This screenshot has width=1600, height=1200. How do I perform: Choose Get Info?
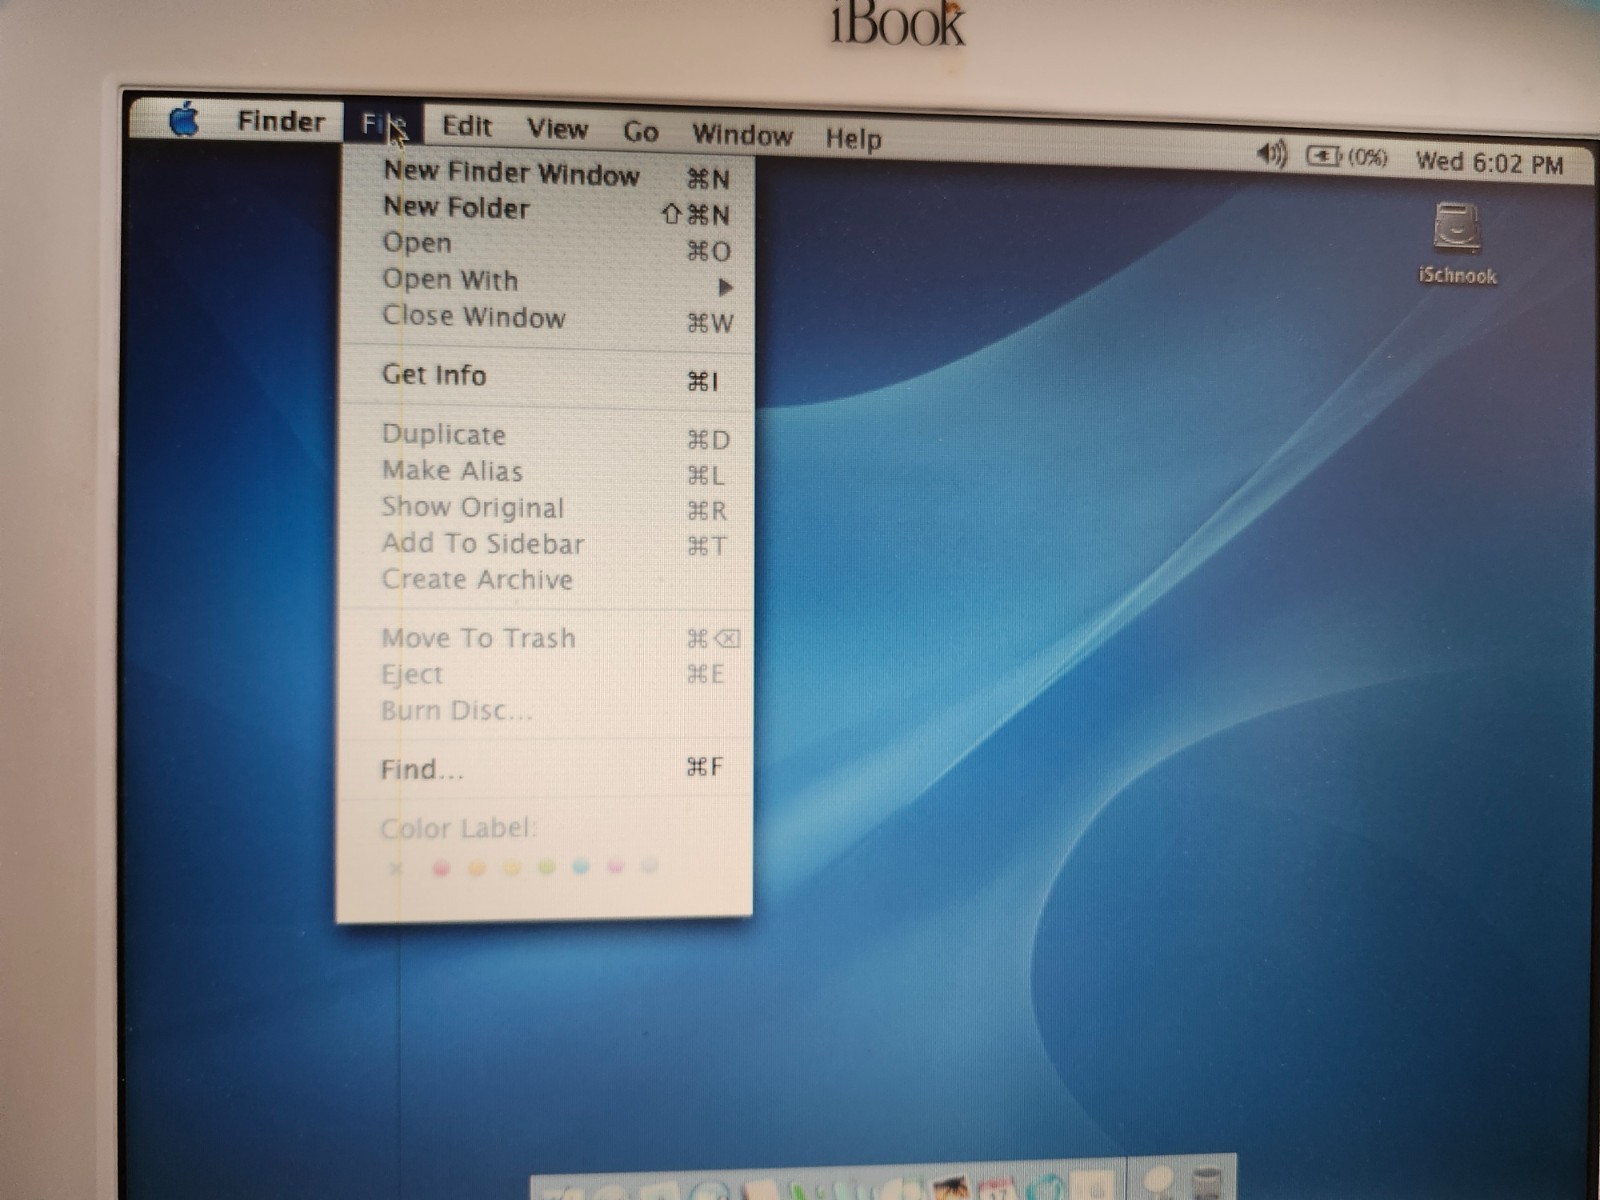click(546, 376)
